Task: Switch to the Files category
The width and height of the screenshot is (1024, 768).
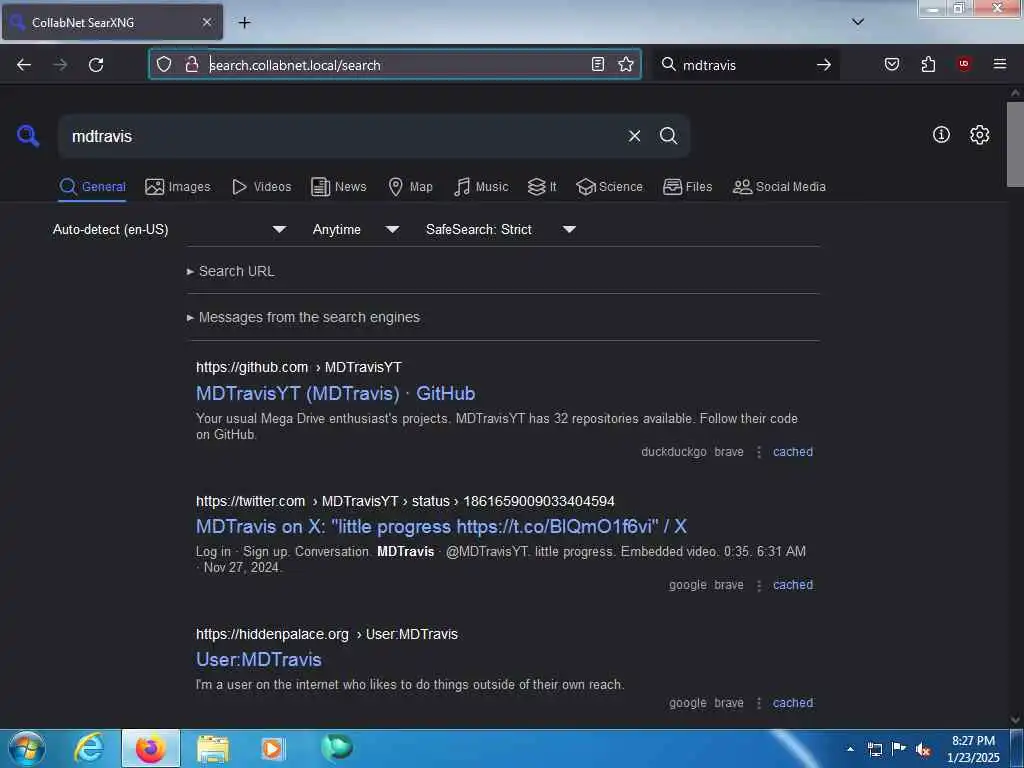Action: [x=687, y=187]
